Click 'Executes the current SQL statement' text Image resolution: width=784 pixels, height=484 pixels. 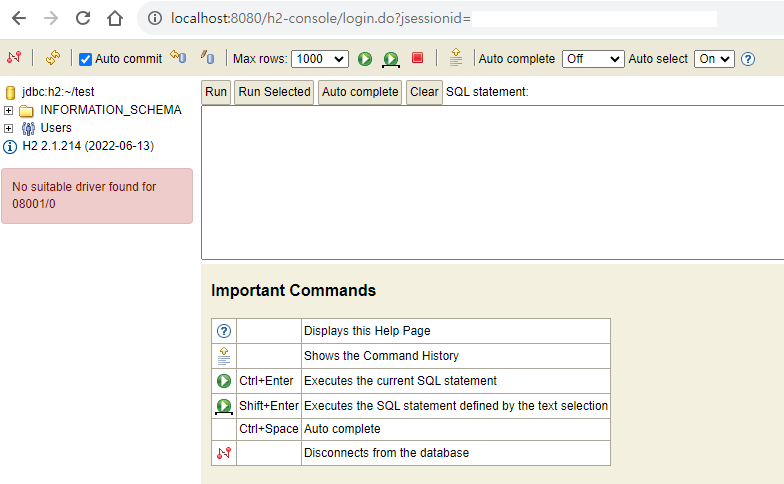pyautogui.click(x=400, y=381)
